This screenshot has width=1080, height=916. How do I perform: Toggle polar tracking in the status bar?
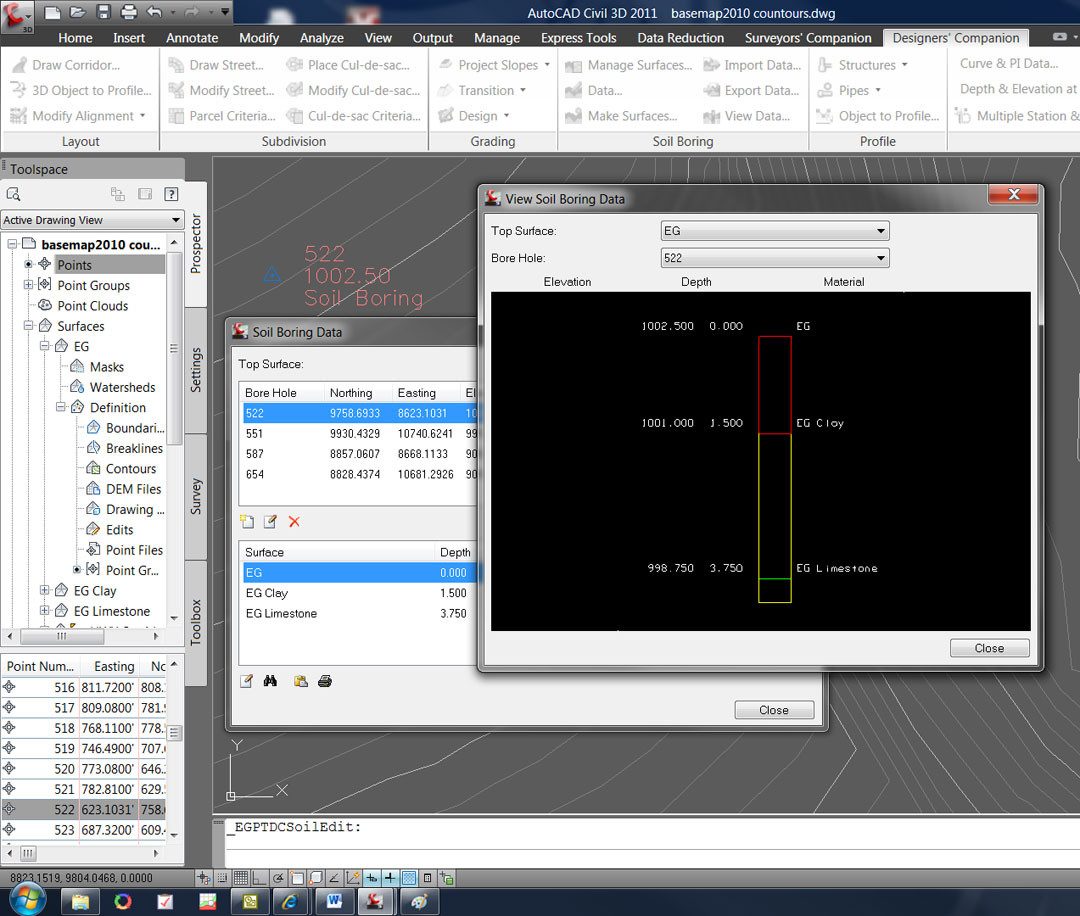(278, 878)
